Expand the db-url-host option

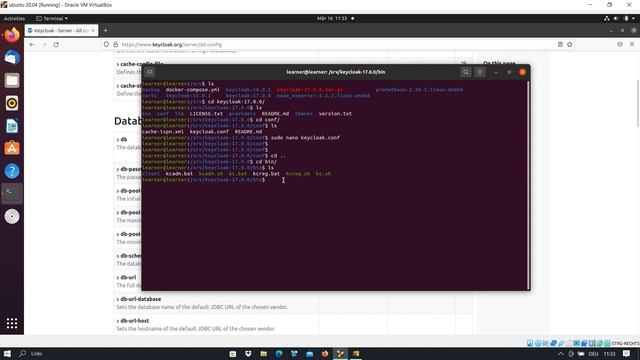[x=133, y=321]
